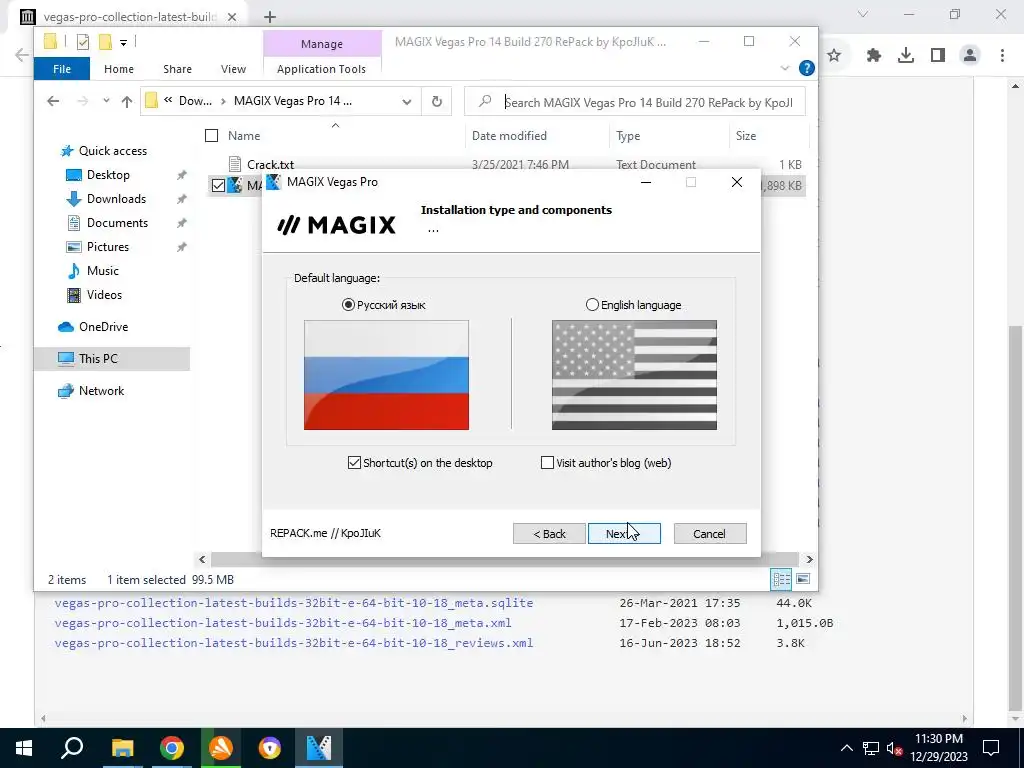Click the Explorer back arrow
This screenshot has height=768, width=1024.
click(53, 101)
